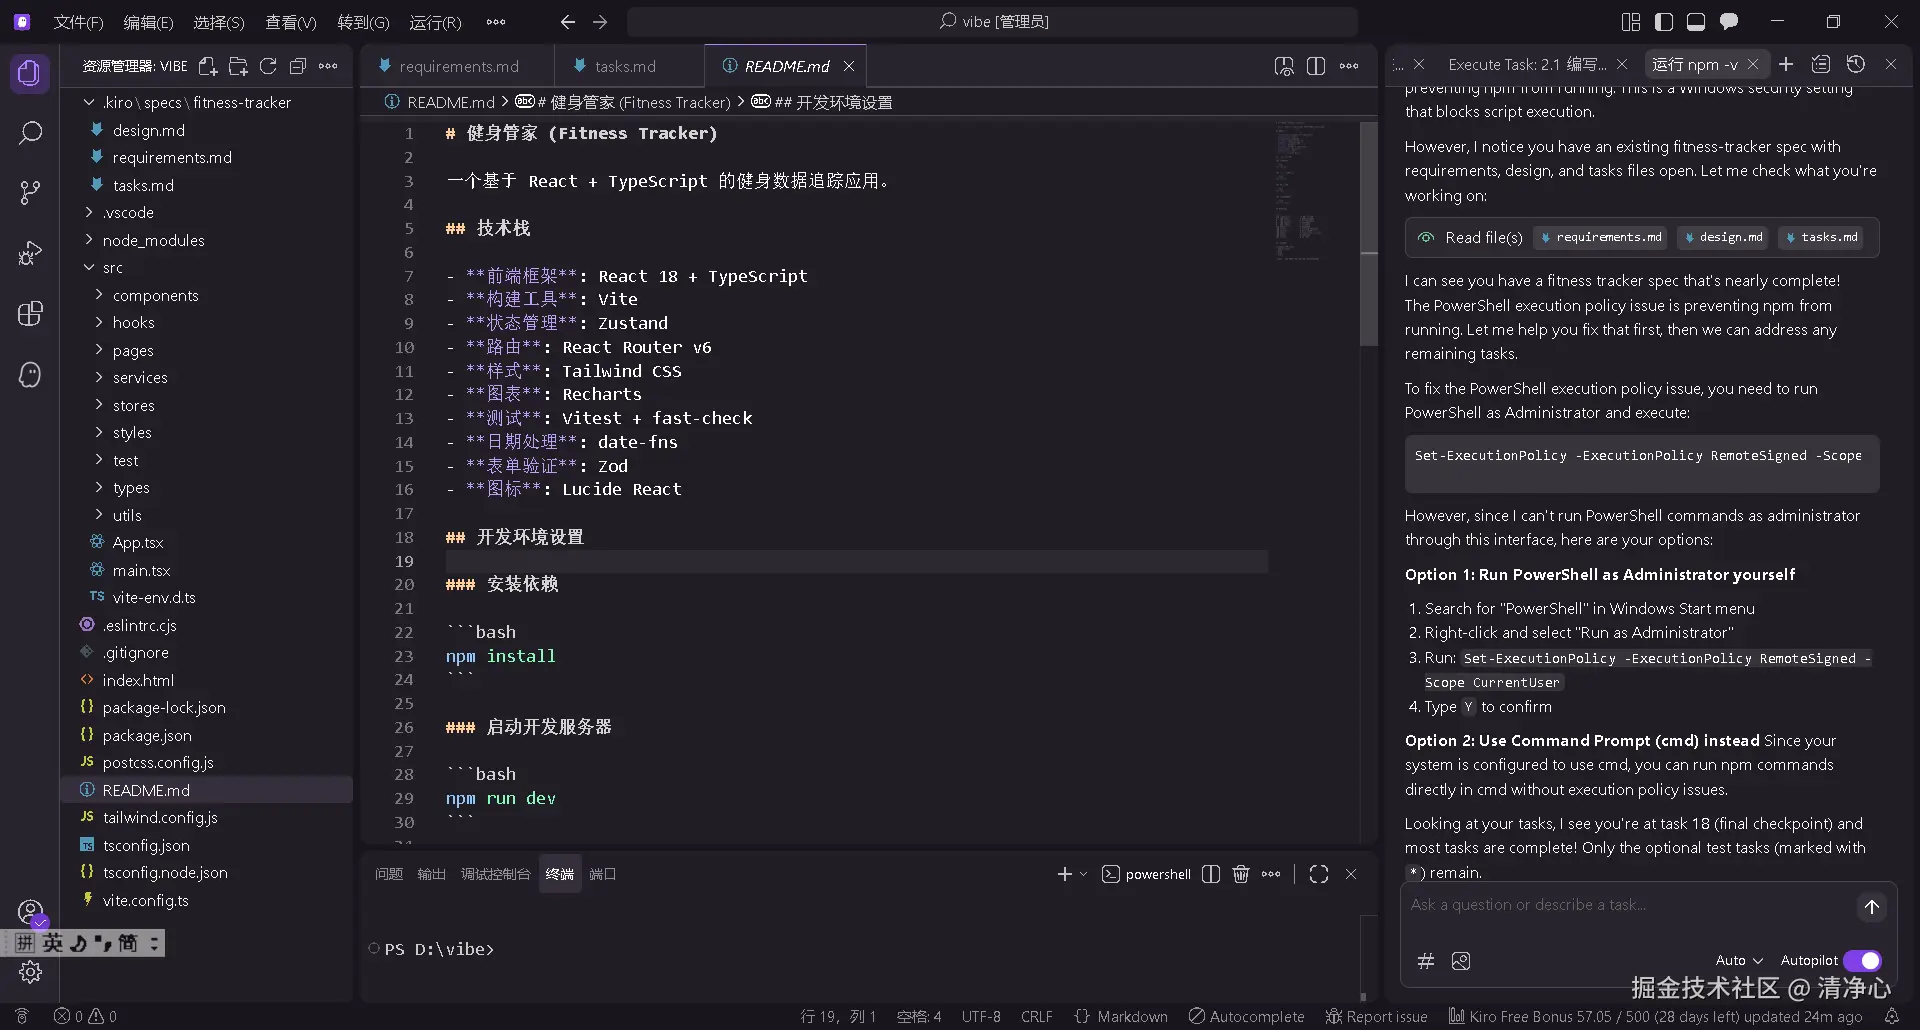
Task: Open chat history clock icon
Action: [x=1856, y=64]
